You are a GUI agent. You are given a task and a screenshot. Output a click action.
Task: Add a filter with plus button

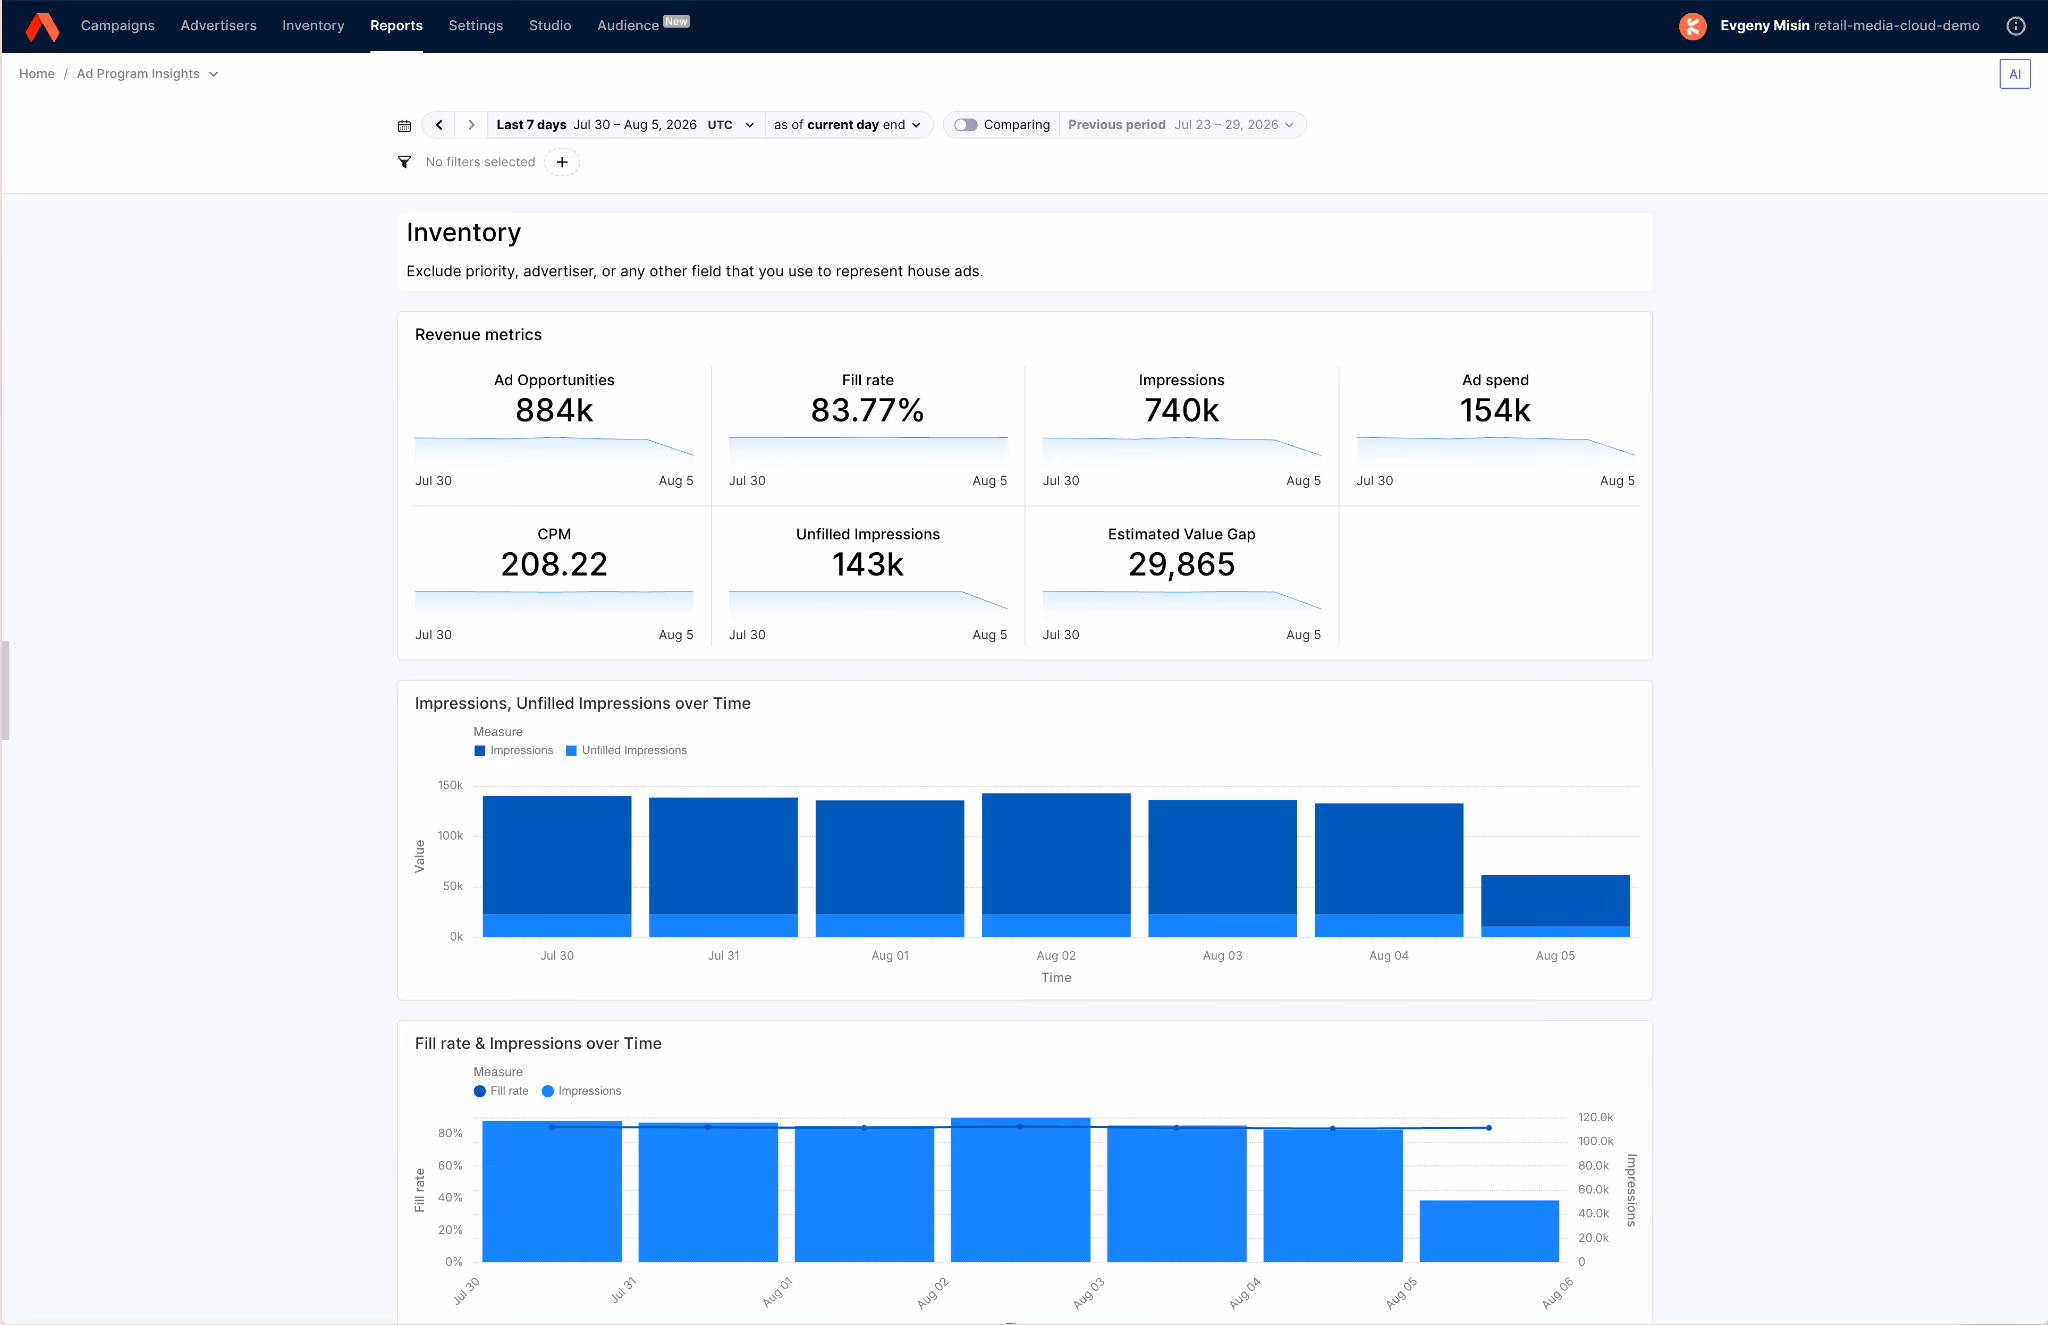(x=562, y=162)
